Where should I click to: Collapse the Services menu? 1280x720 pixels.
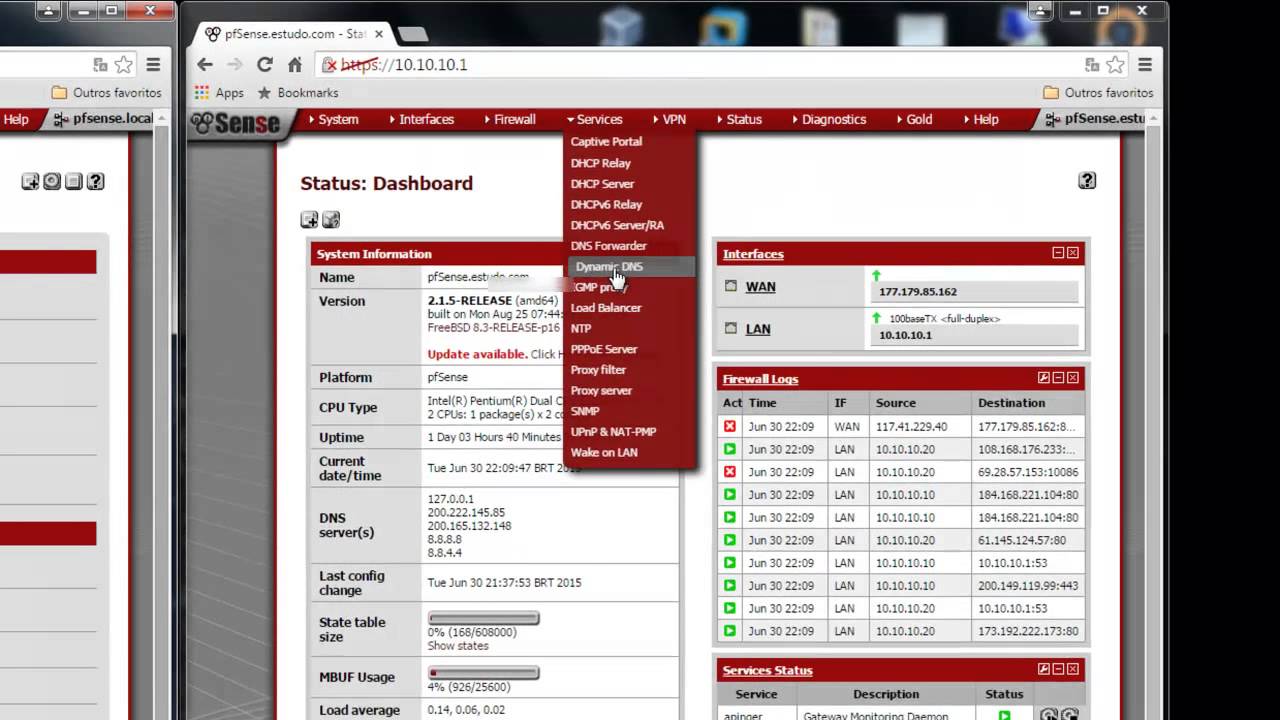594,119
